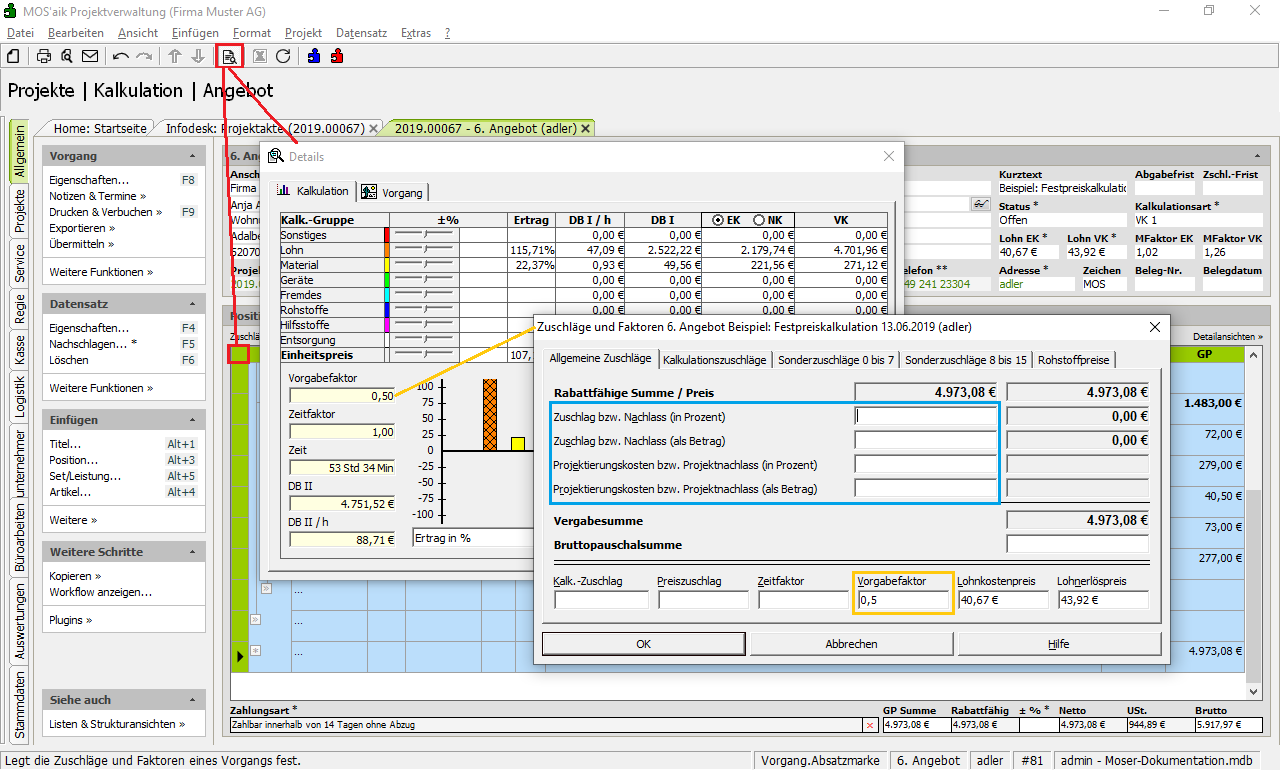The height and width of the screenshot is (770, 1280).
Task: Click the undo arrow icon
Action: click(121, 56)
